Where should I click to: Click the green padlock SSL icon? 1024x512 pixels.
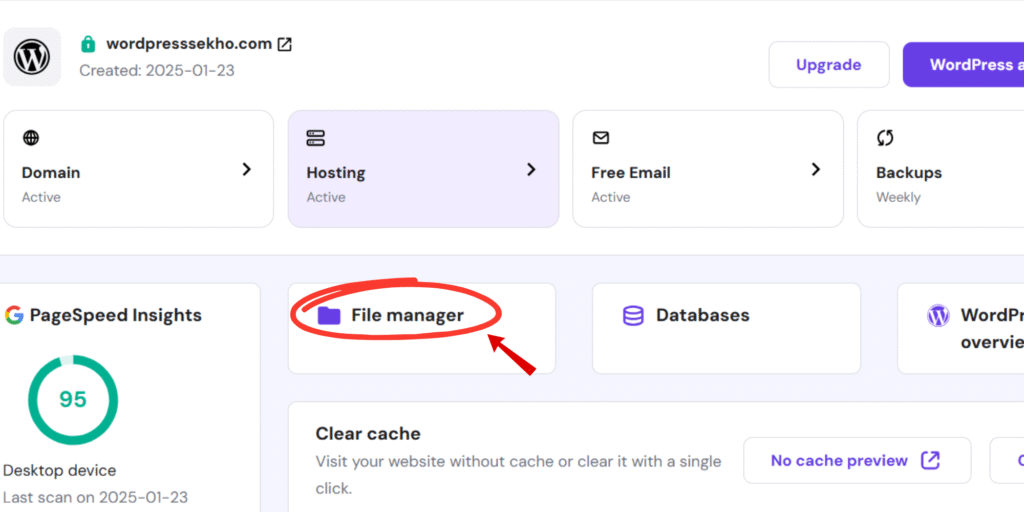(x=88, y=44)
